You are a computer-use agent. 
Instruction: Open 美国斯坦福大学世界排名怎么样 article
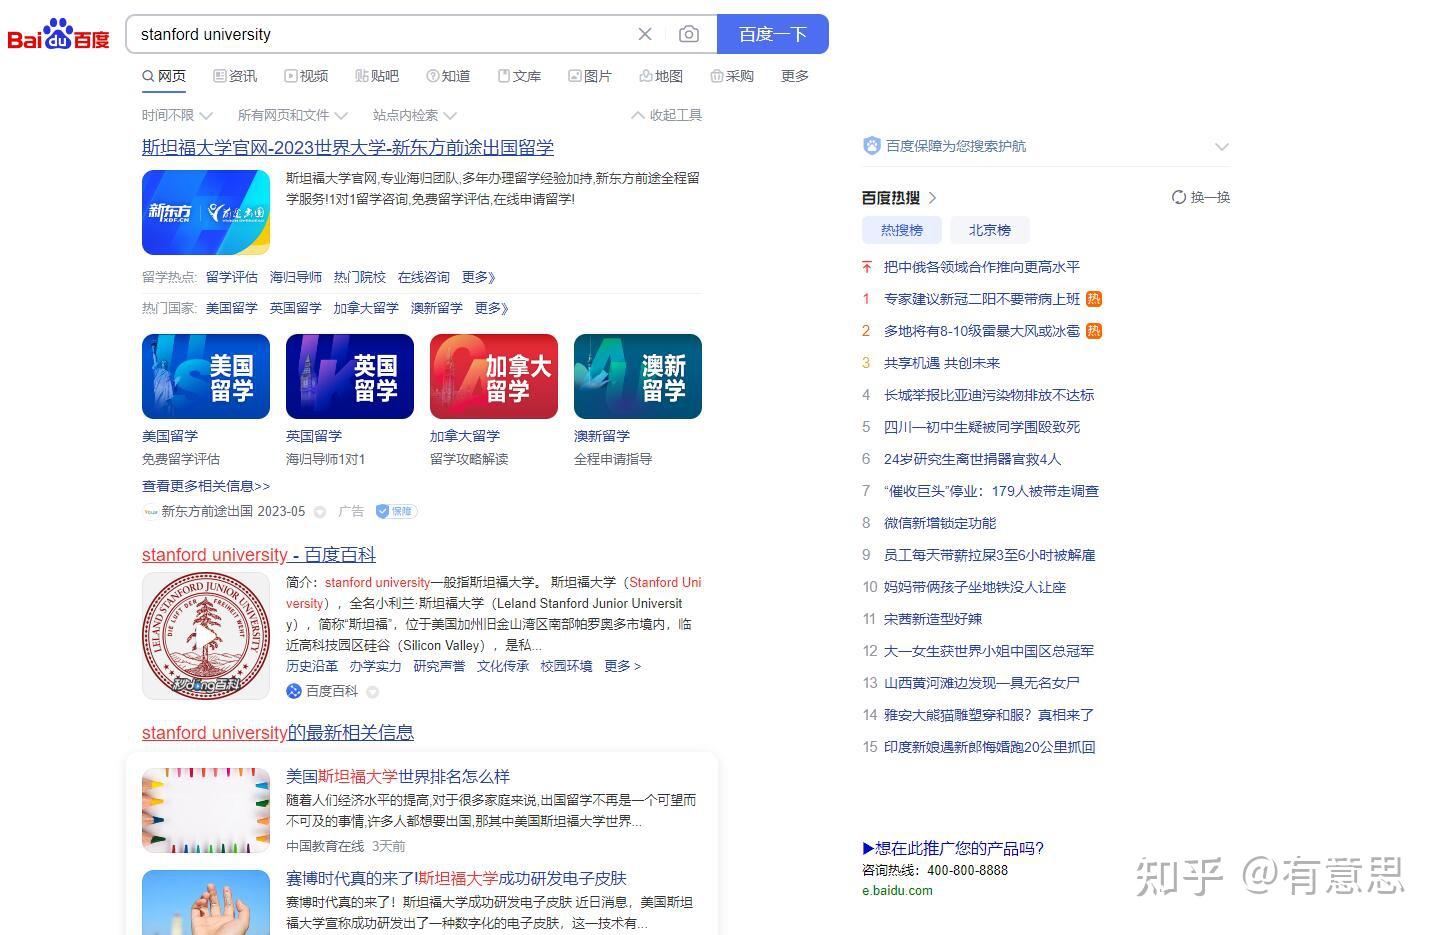tap(398, 776)
